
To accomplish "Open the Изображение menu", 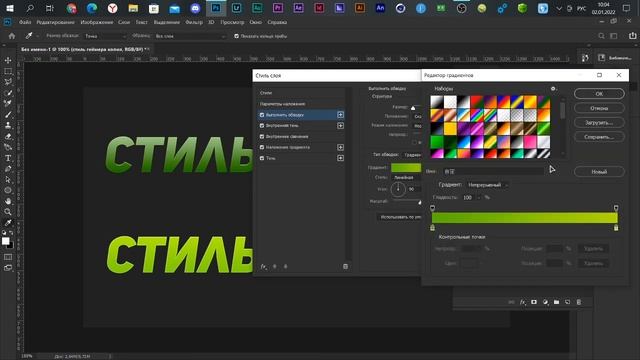I will click(x=97, y=22).
